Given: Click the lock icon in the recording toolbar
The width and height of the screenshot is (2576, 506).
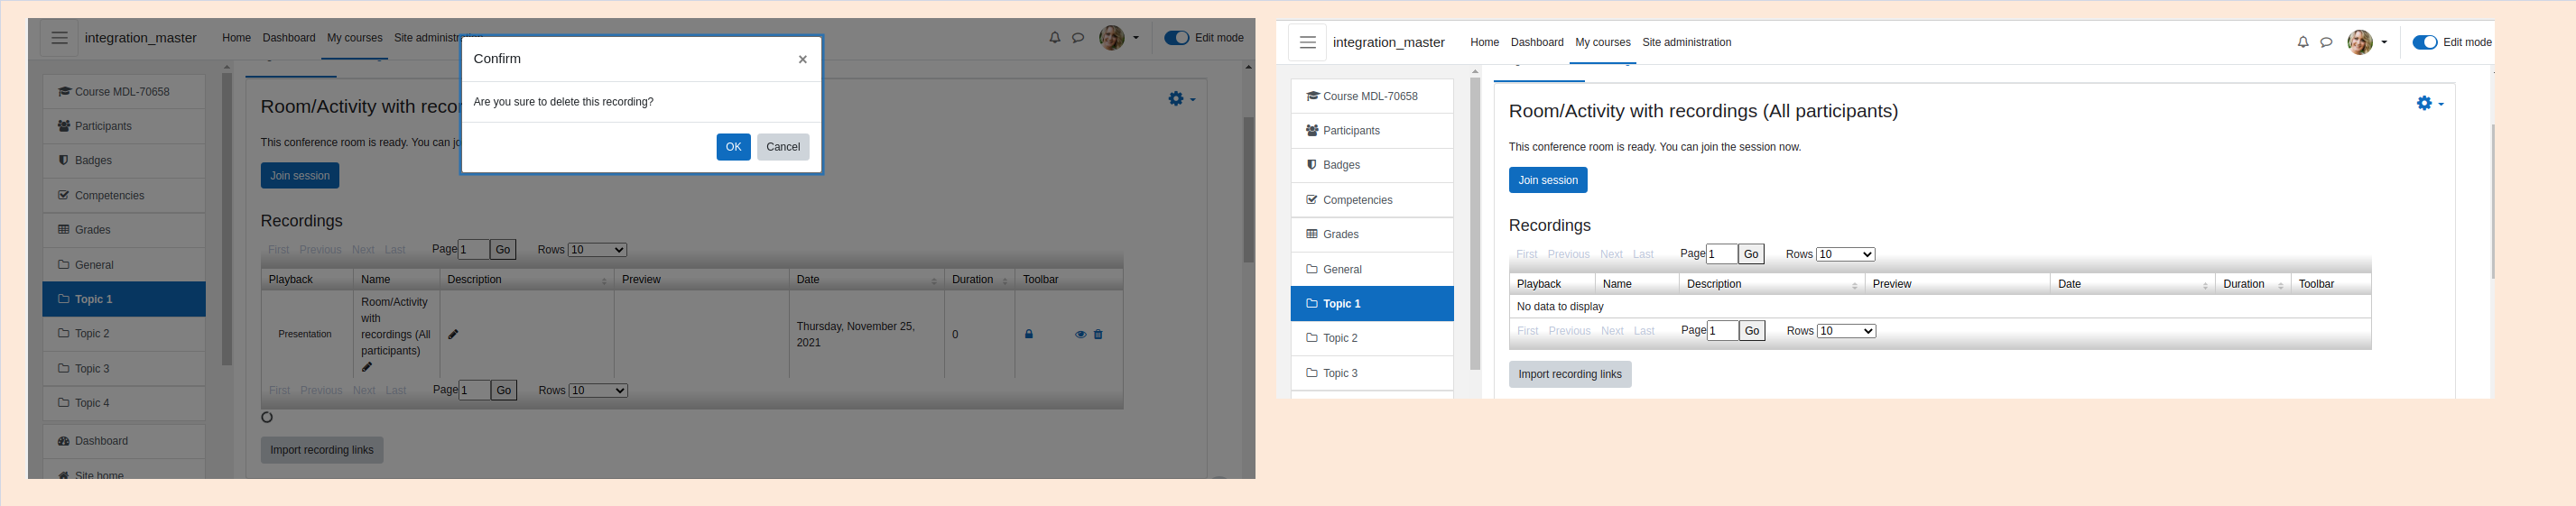Looking at the screenshot, I should coord(1028,334).
